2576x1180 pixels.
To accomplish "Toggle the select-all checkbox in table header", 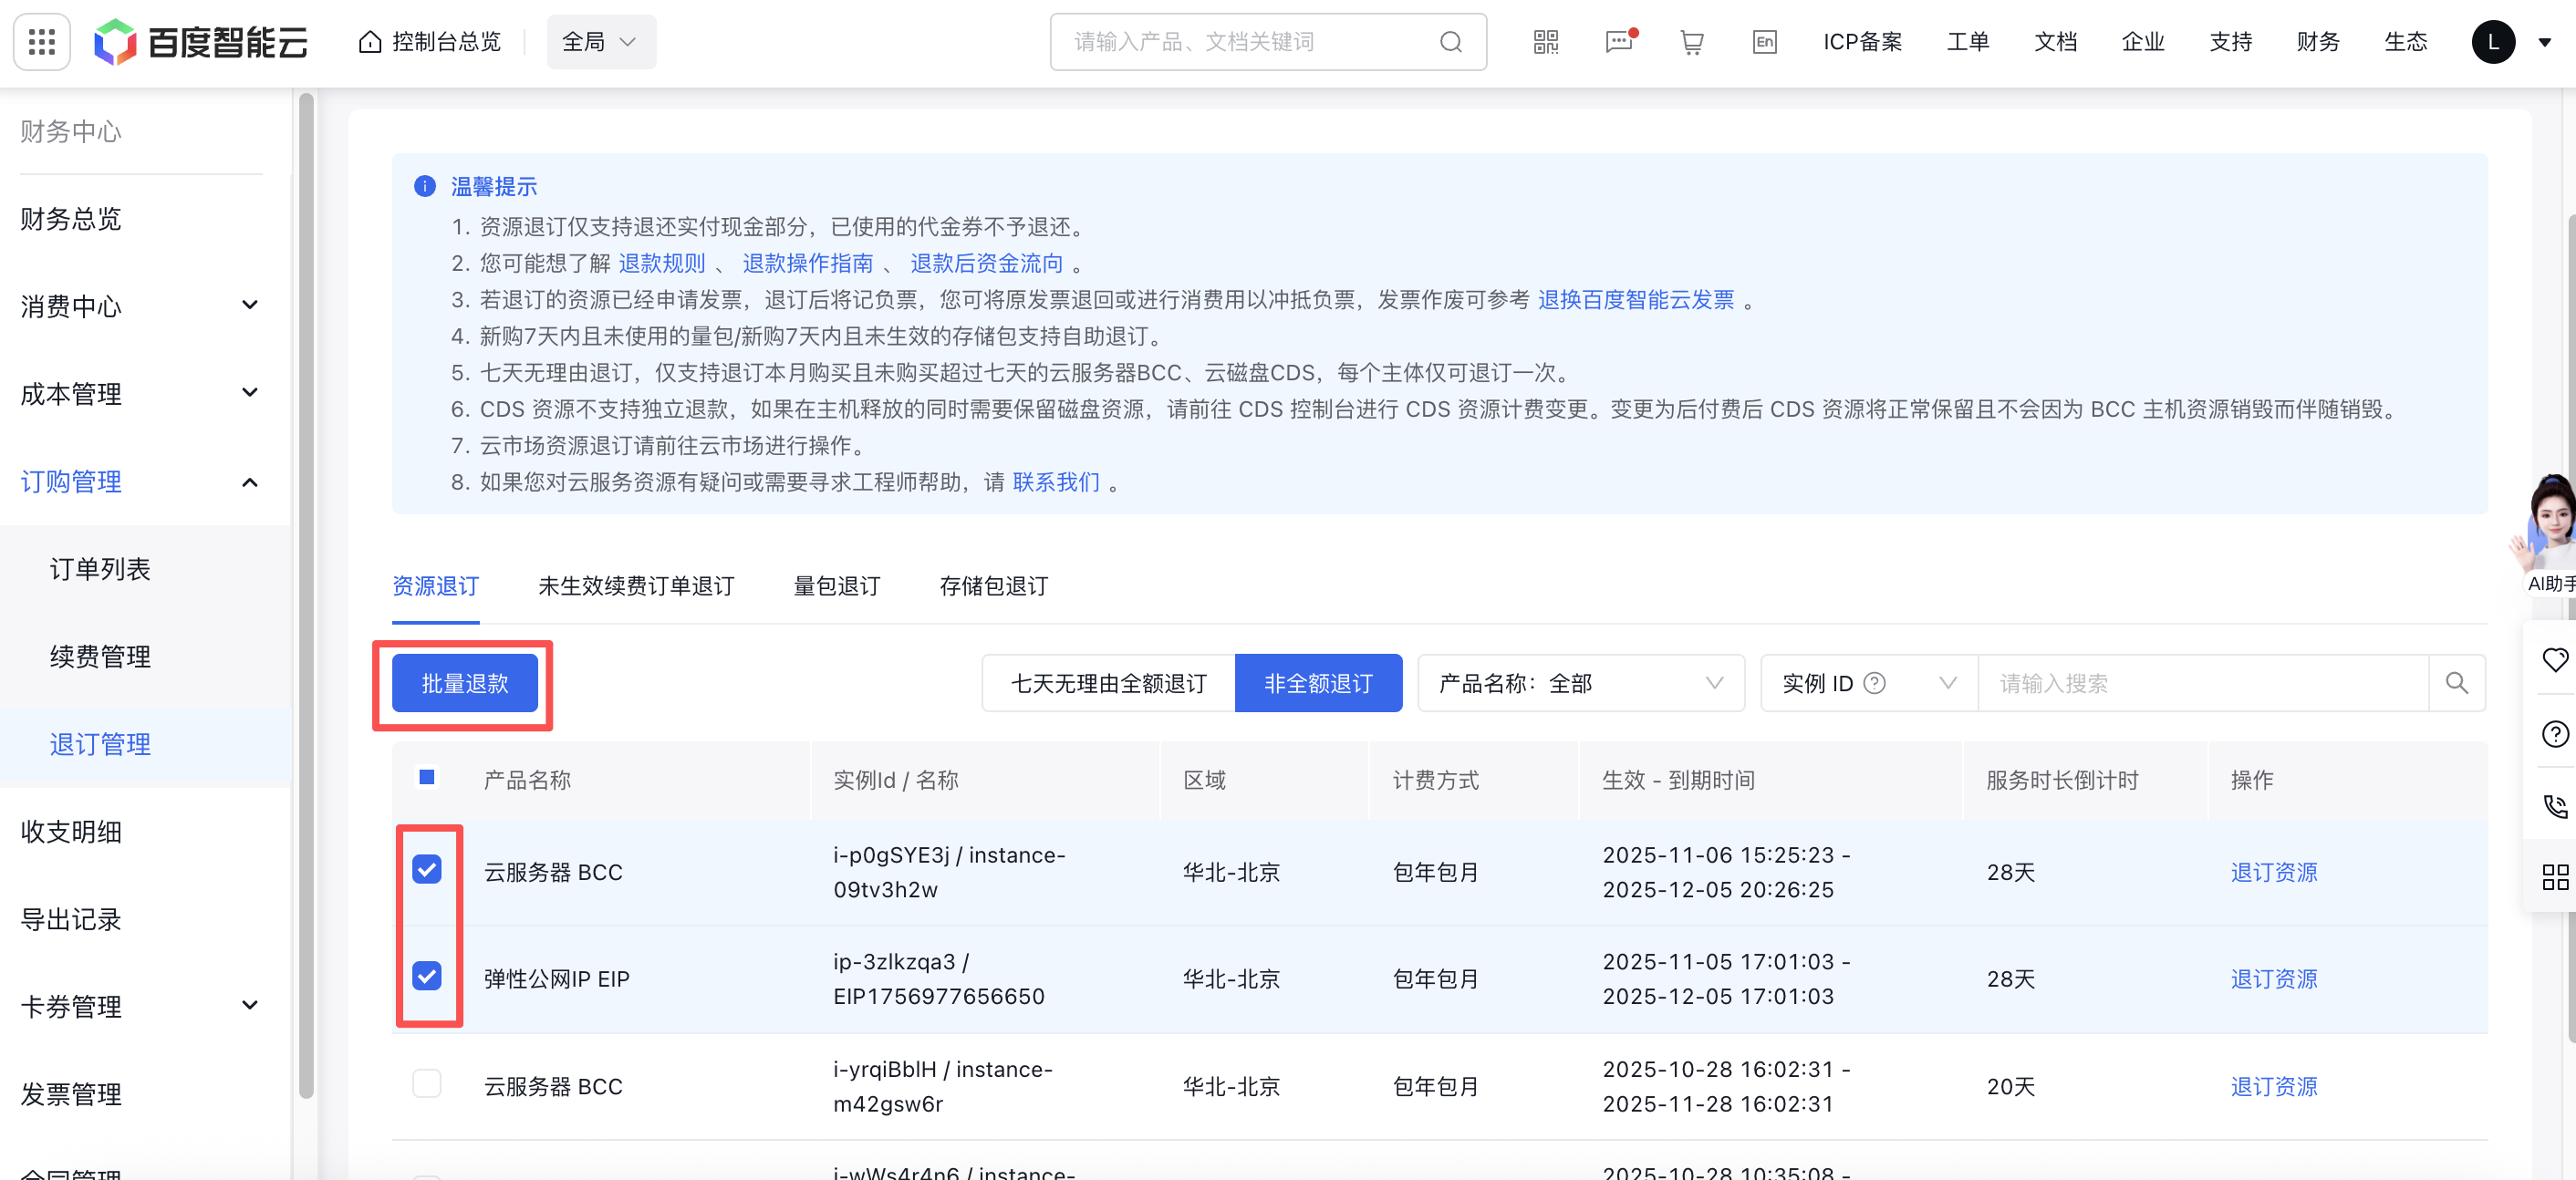I will click(427, 777).
